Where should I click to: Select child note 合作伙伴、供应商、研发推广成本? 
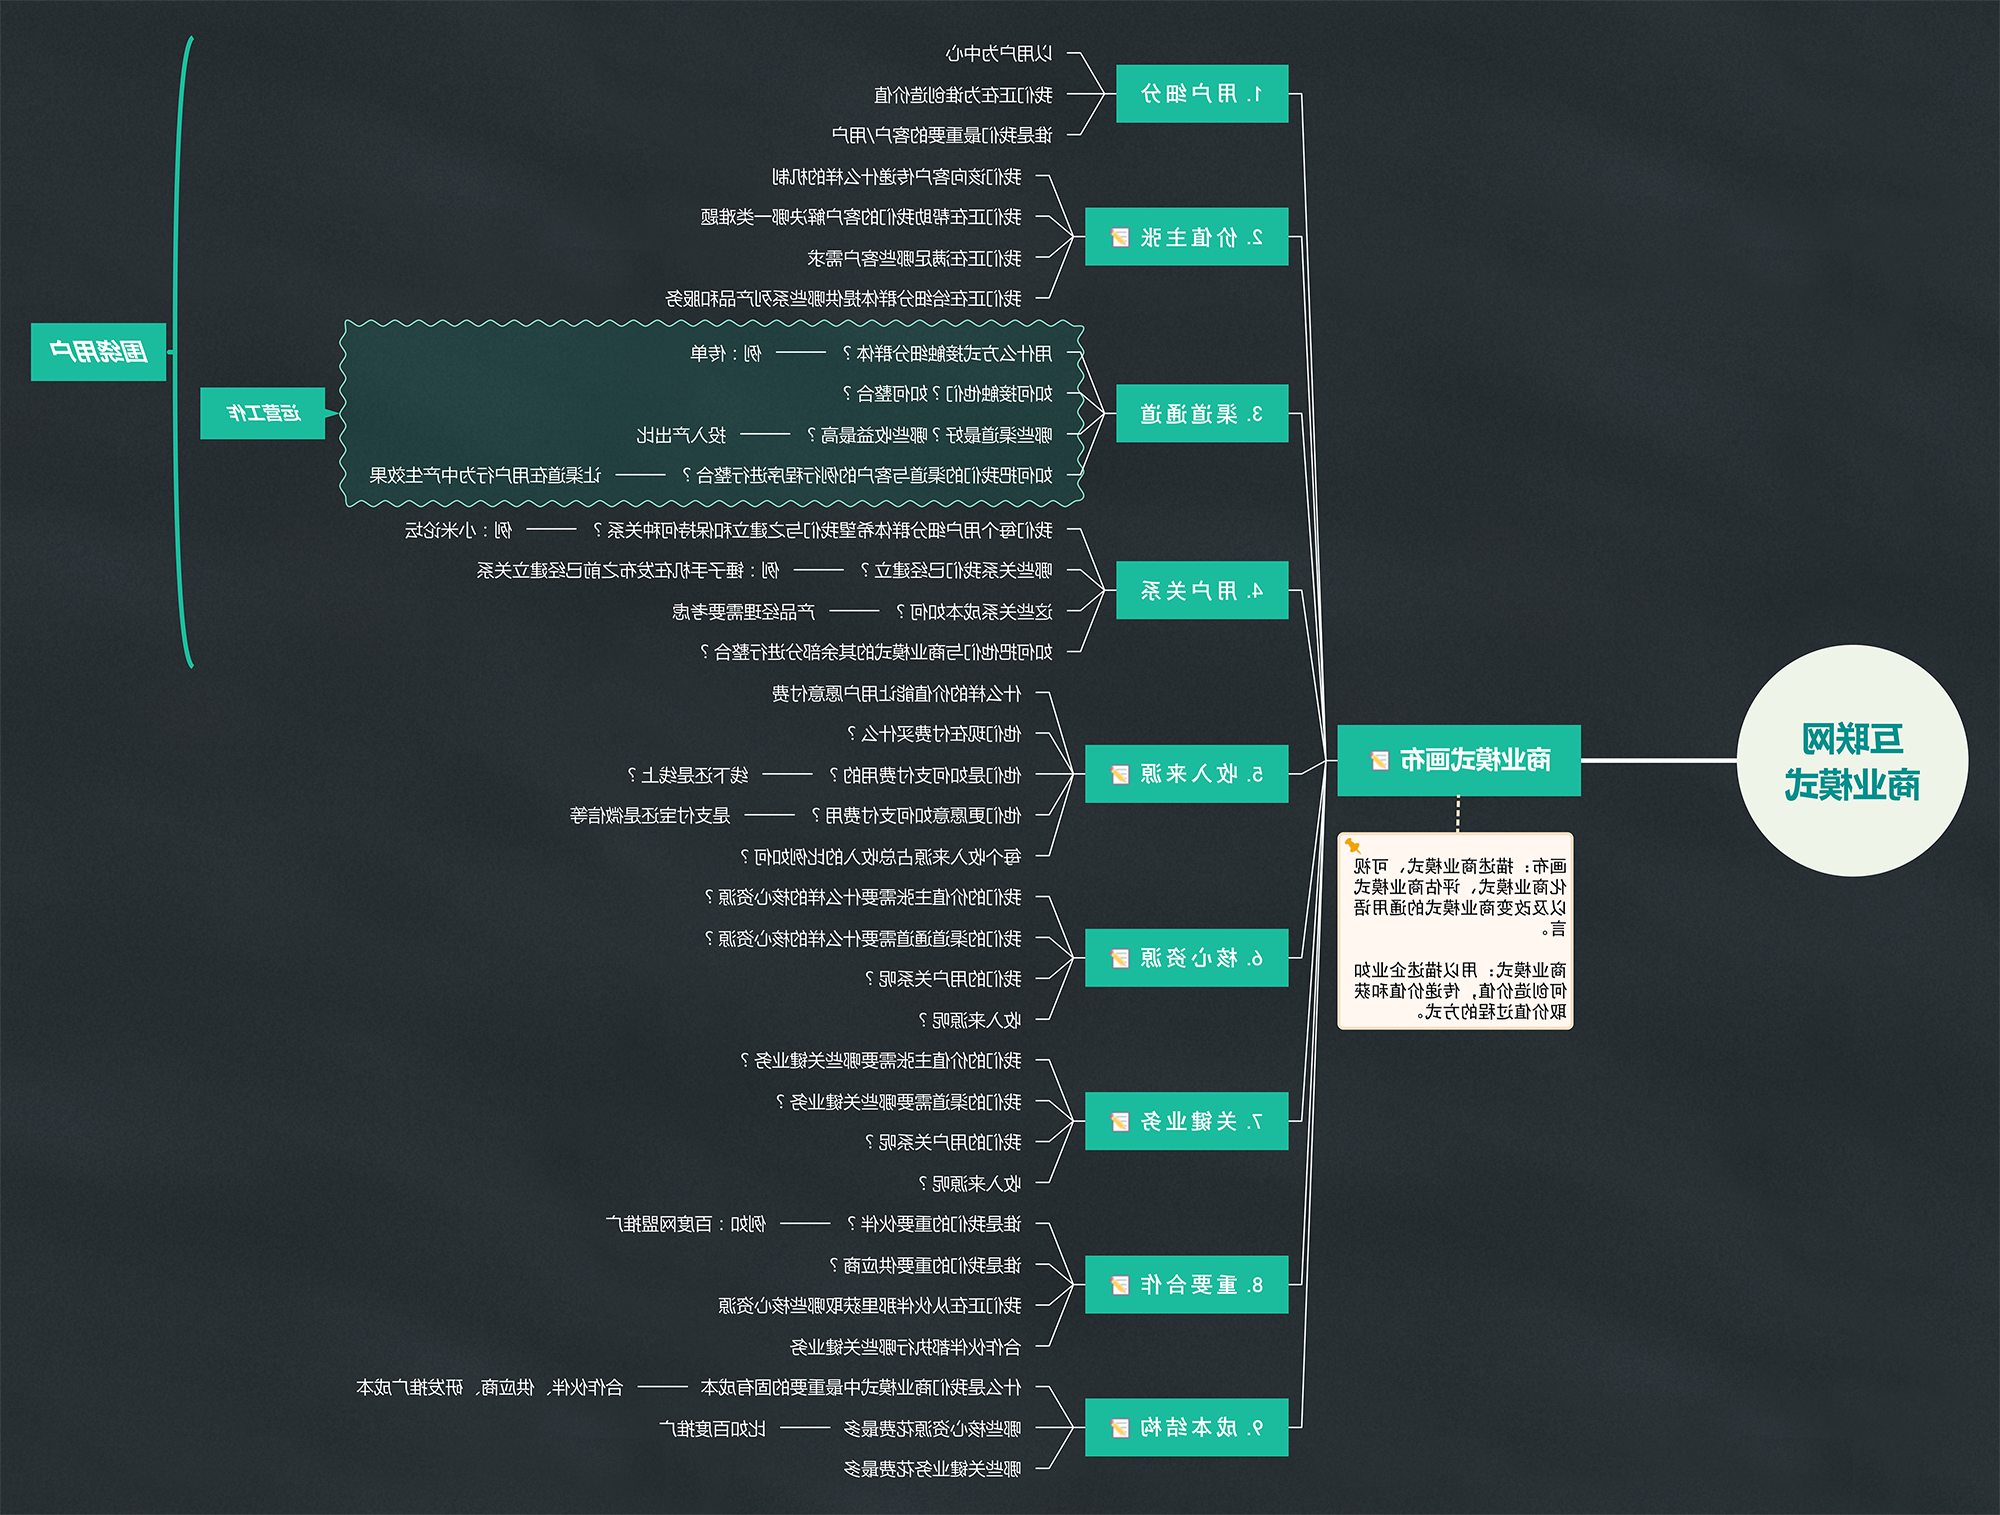490,1387
